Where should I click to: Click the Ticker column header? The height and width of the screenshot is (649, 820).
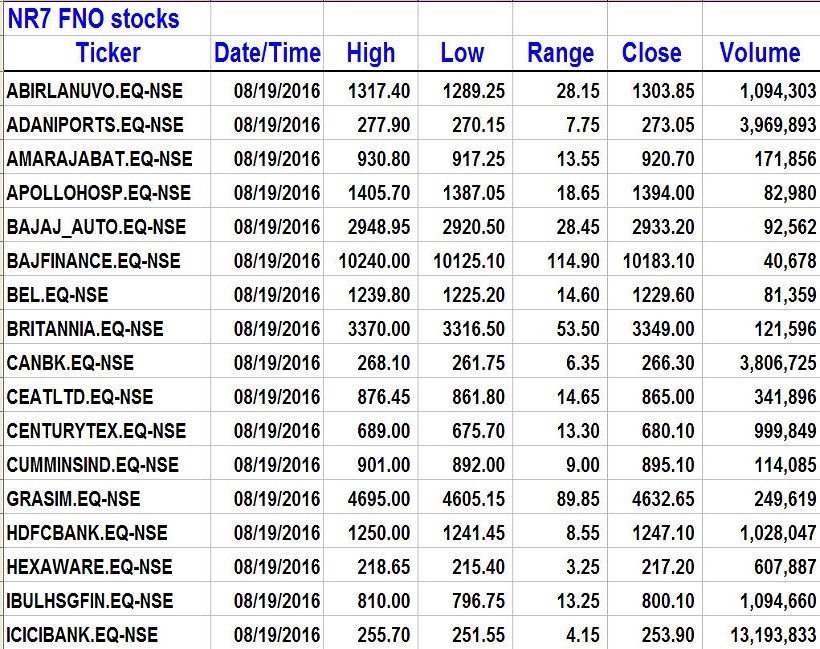(x=108, y=53)
